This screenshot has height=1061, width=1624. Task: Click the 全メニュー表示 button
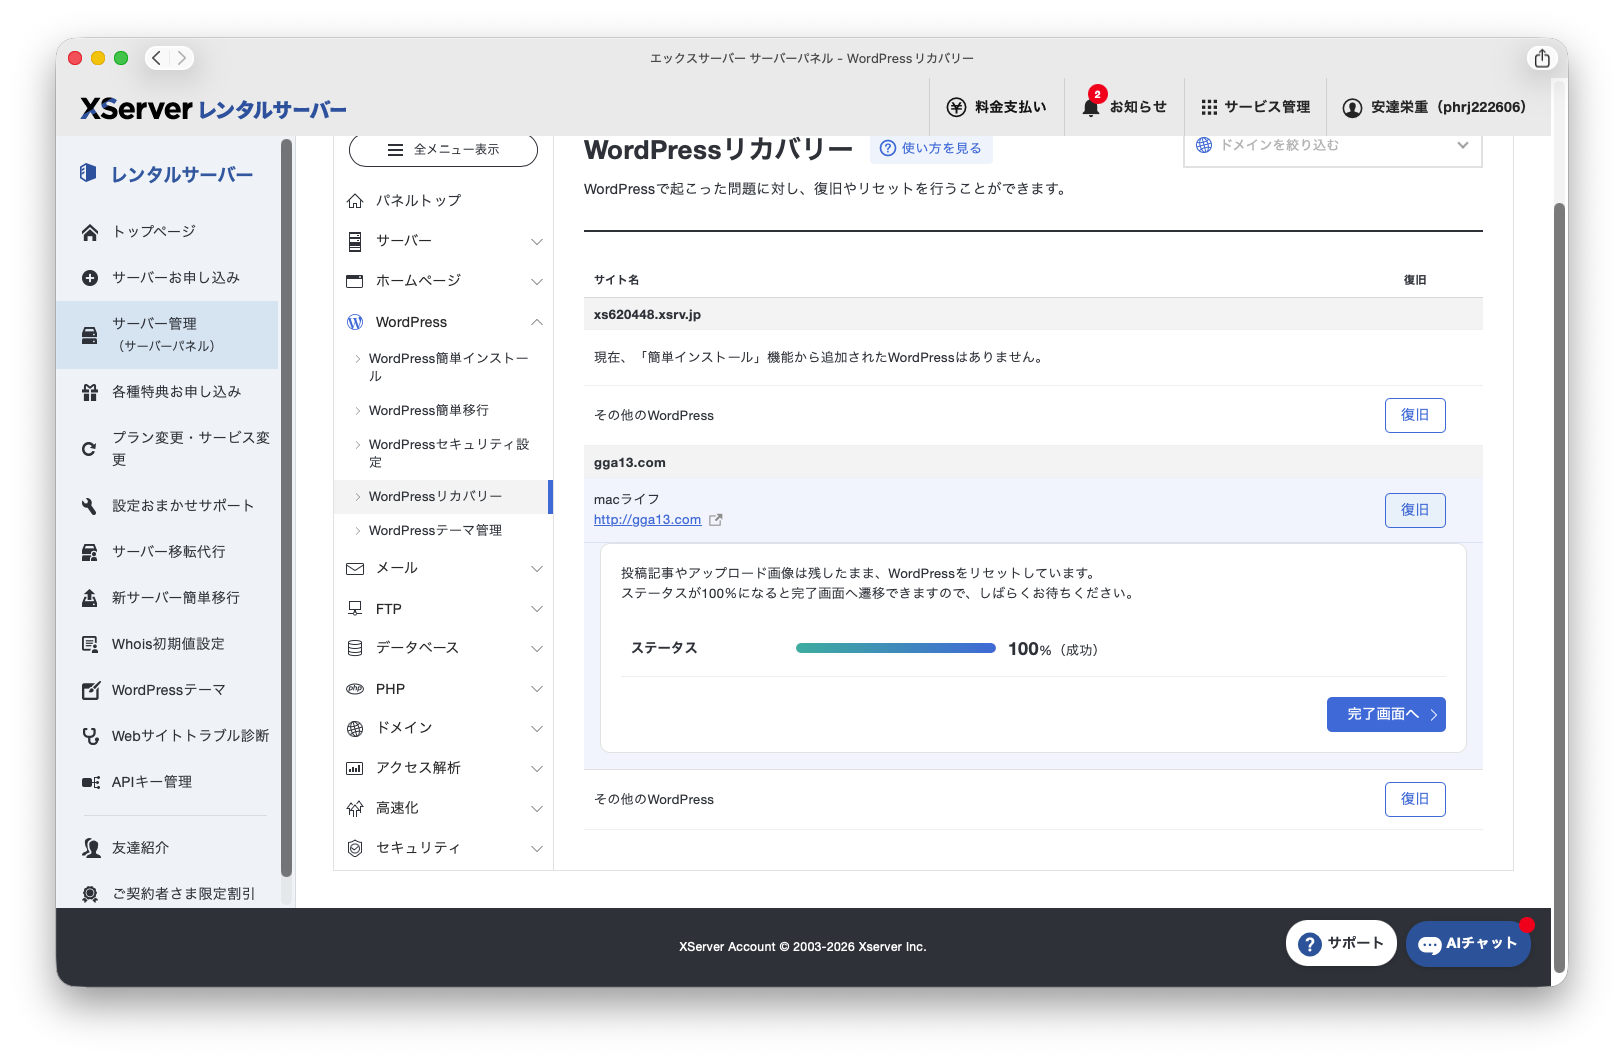click(x=443, y=150)
